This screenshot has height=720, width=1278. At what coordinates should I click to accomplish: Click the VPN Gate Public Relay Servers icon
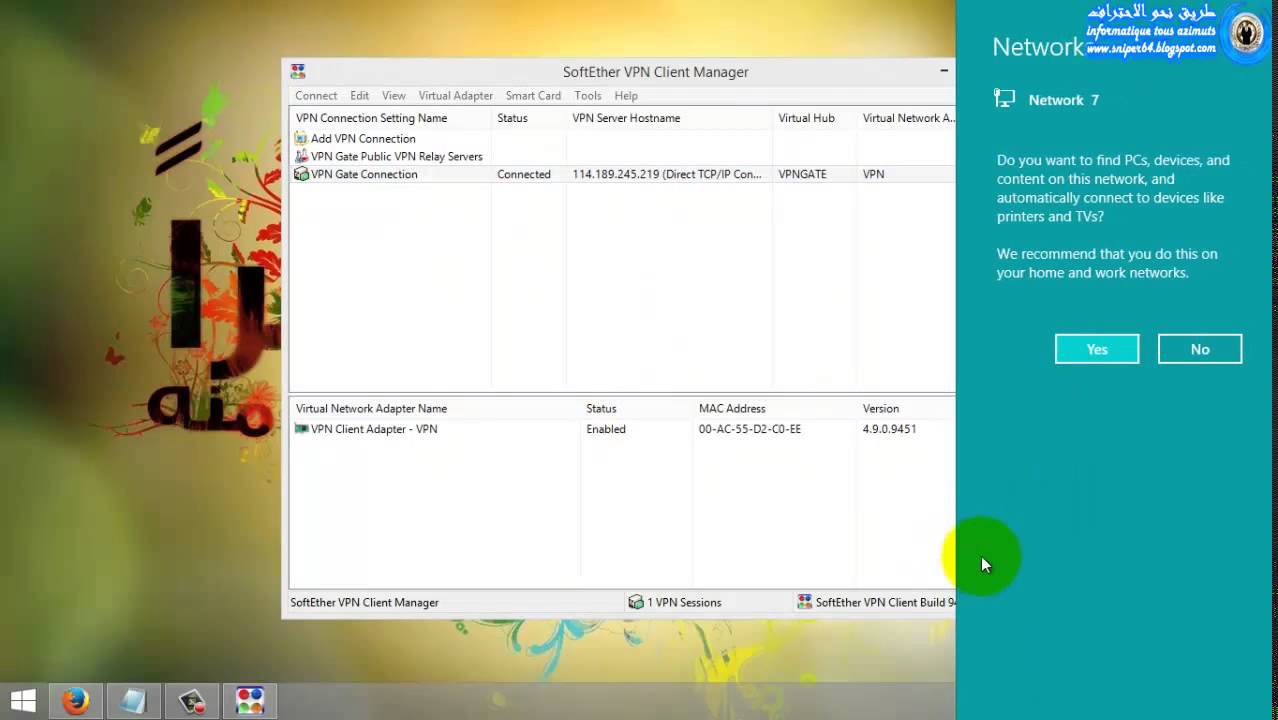[301, 156]
